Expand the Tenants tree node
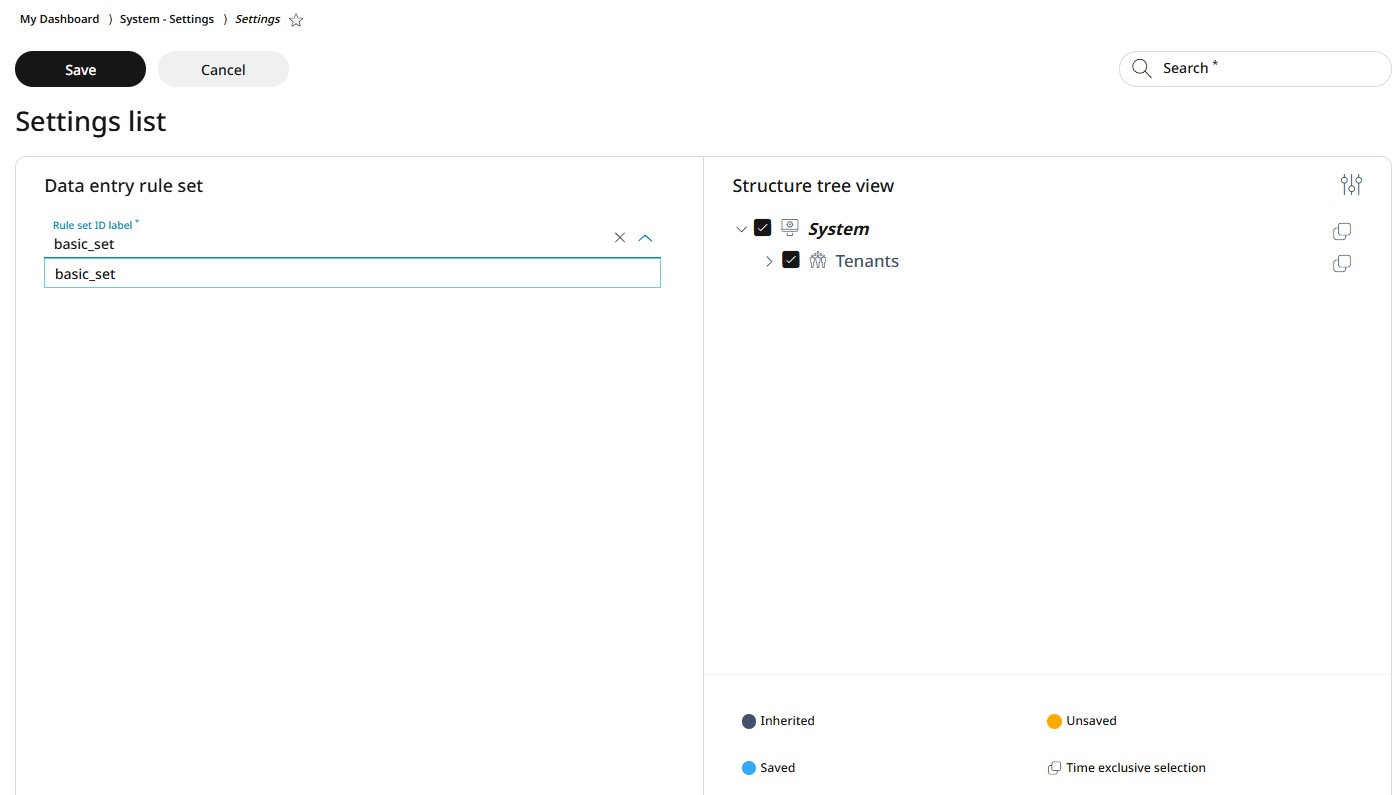This screenshot has height=795, width=1400. (769, 261)
